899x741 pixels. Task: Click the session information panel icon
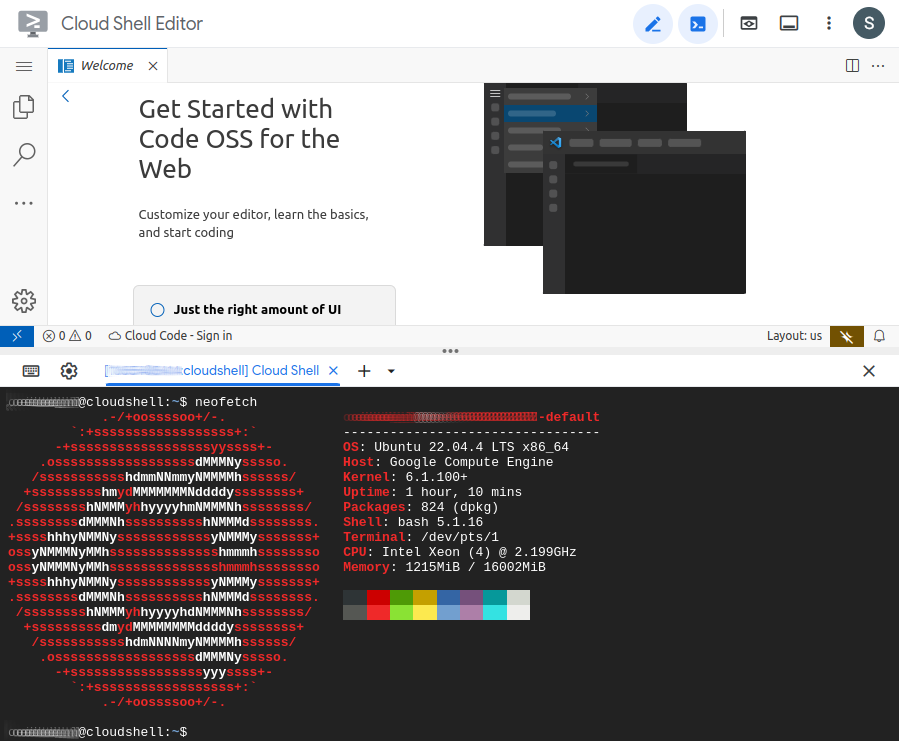click(x=789, y=24)
